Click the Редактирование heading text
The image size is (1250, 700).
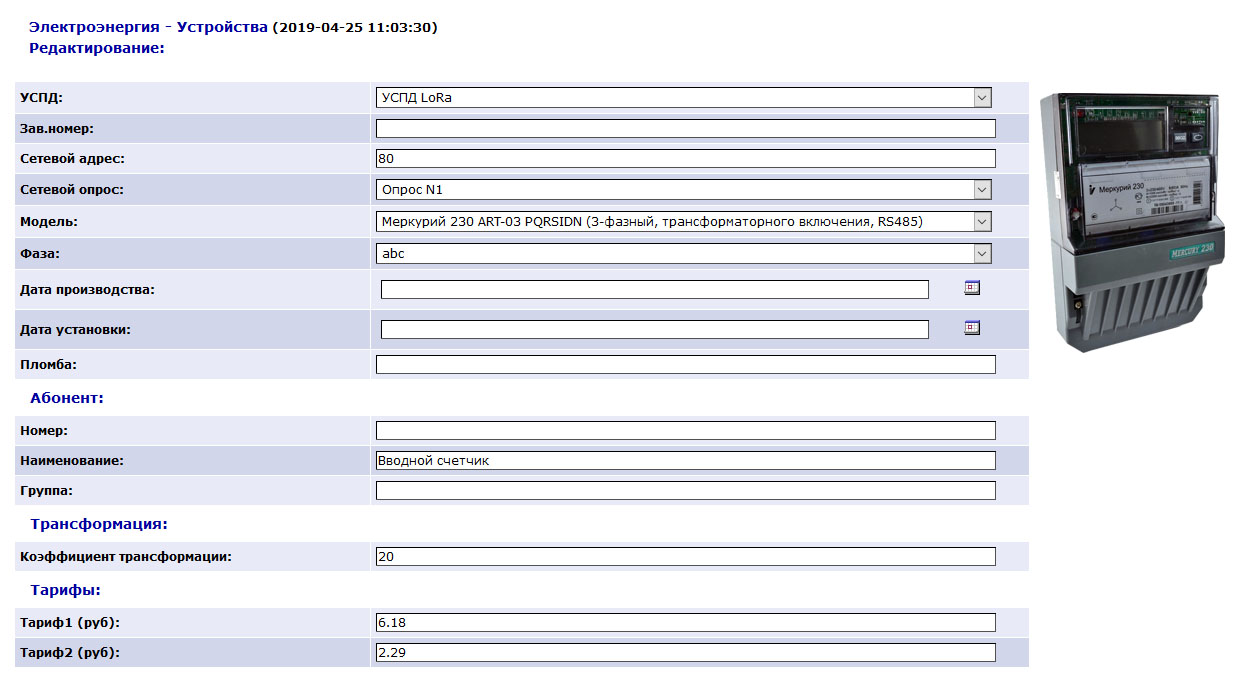coord(96,47)
